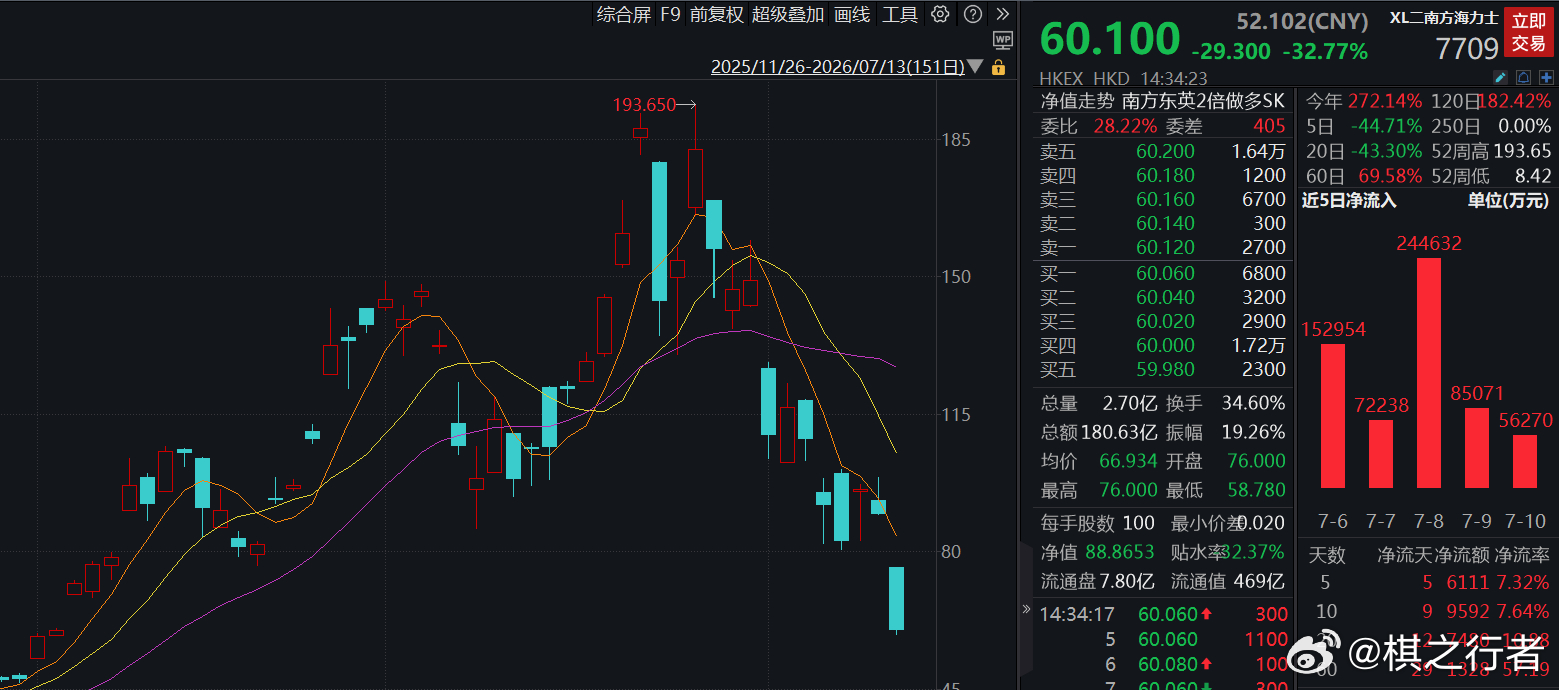1559x690 pixels.
Task: Open the 工具 tools menu
Action: click(x=900, y=14)
